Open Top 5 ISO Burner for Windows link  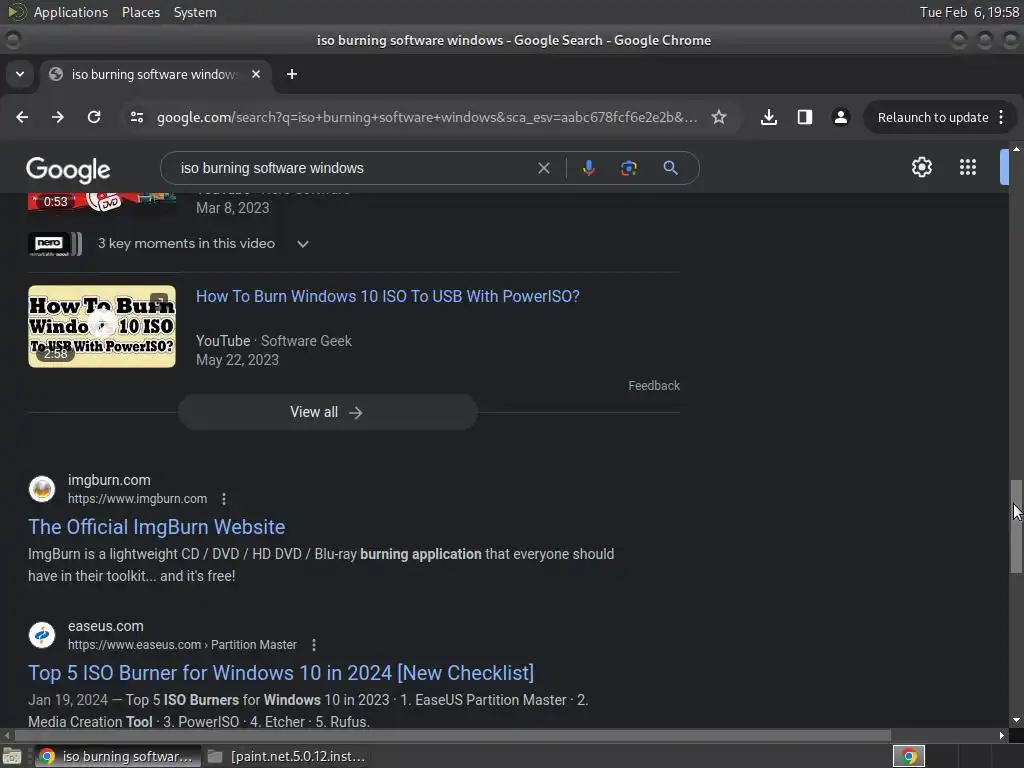click(x=281, y=673)
